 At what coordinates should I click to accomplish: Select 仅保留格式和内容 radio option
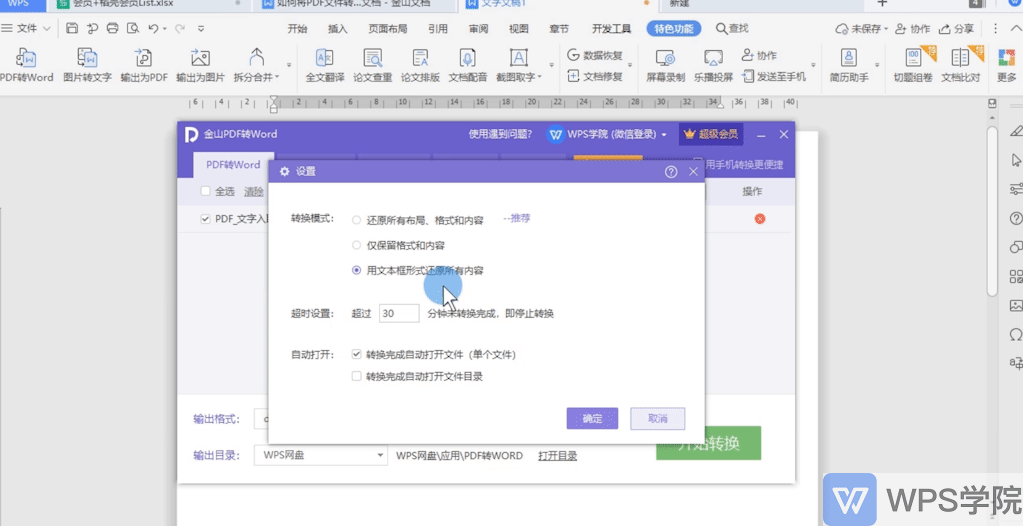[x=356, y=245]
